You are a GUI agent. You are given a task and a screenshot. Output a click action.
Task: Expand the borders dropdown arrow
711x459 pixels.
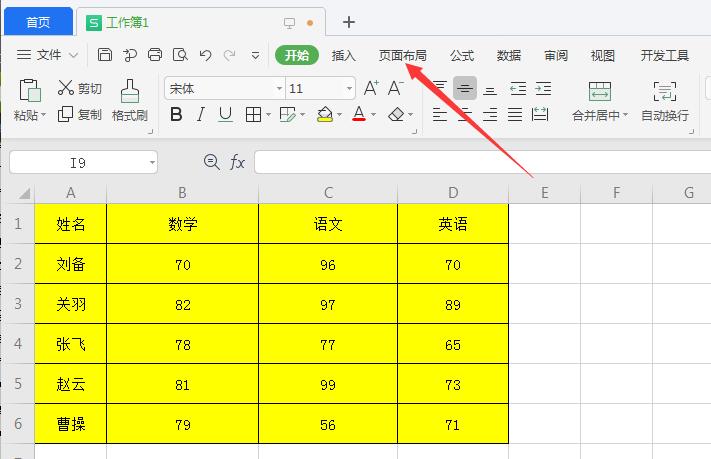point(268,115)
